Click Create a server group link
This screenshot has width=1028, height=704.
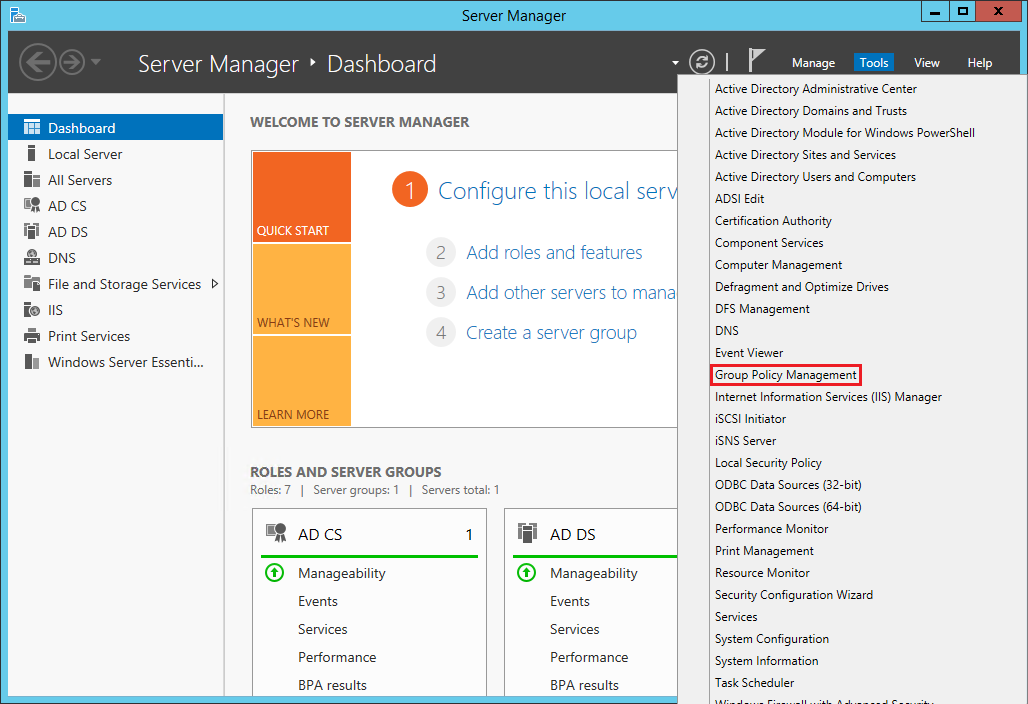tap(551, 332)
